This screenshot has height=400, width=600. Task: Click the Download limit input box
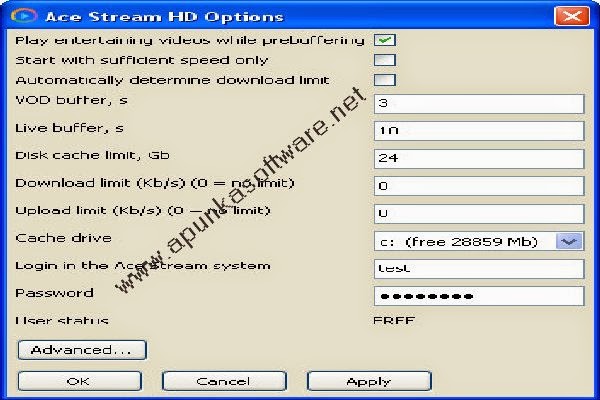click(479, 186)
